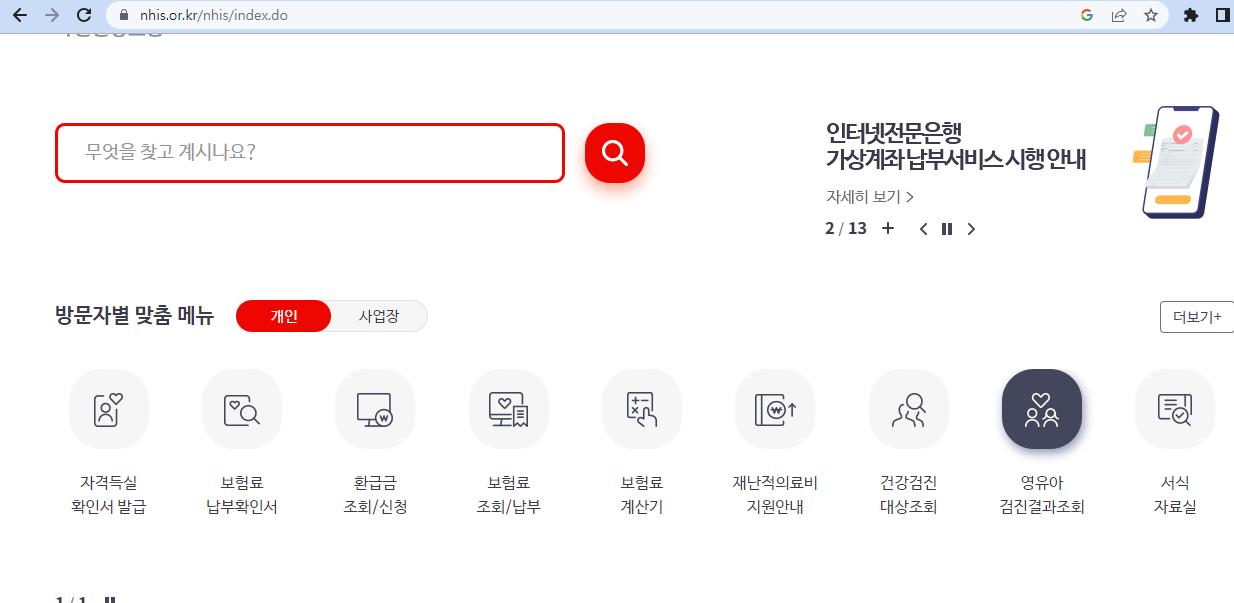Pause the banner carousel autoplay

pos(946,228)
